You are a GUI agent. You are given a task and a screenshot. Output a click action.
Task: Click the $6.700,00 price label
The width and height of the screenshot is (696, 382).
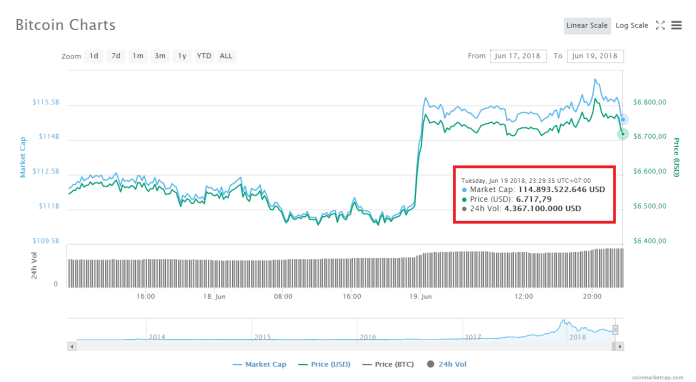click(649, 137)
